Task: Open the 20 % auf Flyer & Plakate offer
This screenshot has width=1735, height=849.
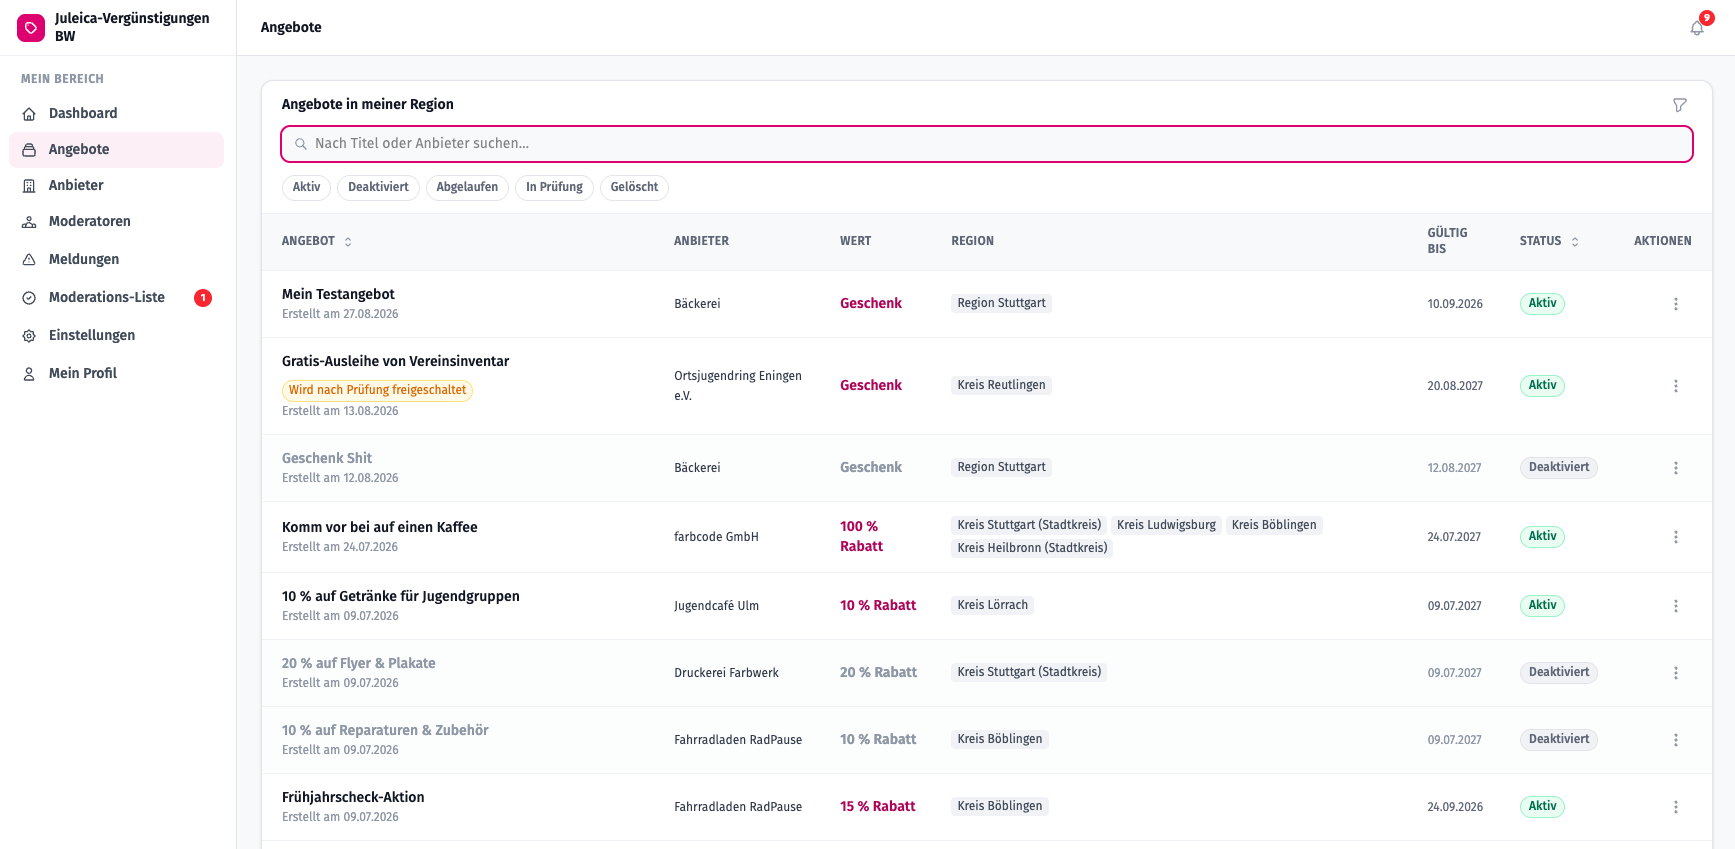Action: 358,663
